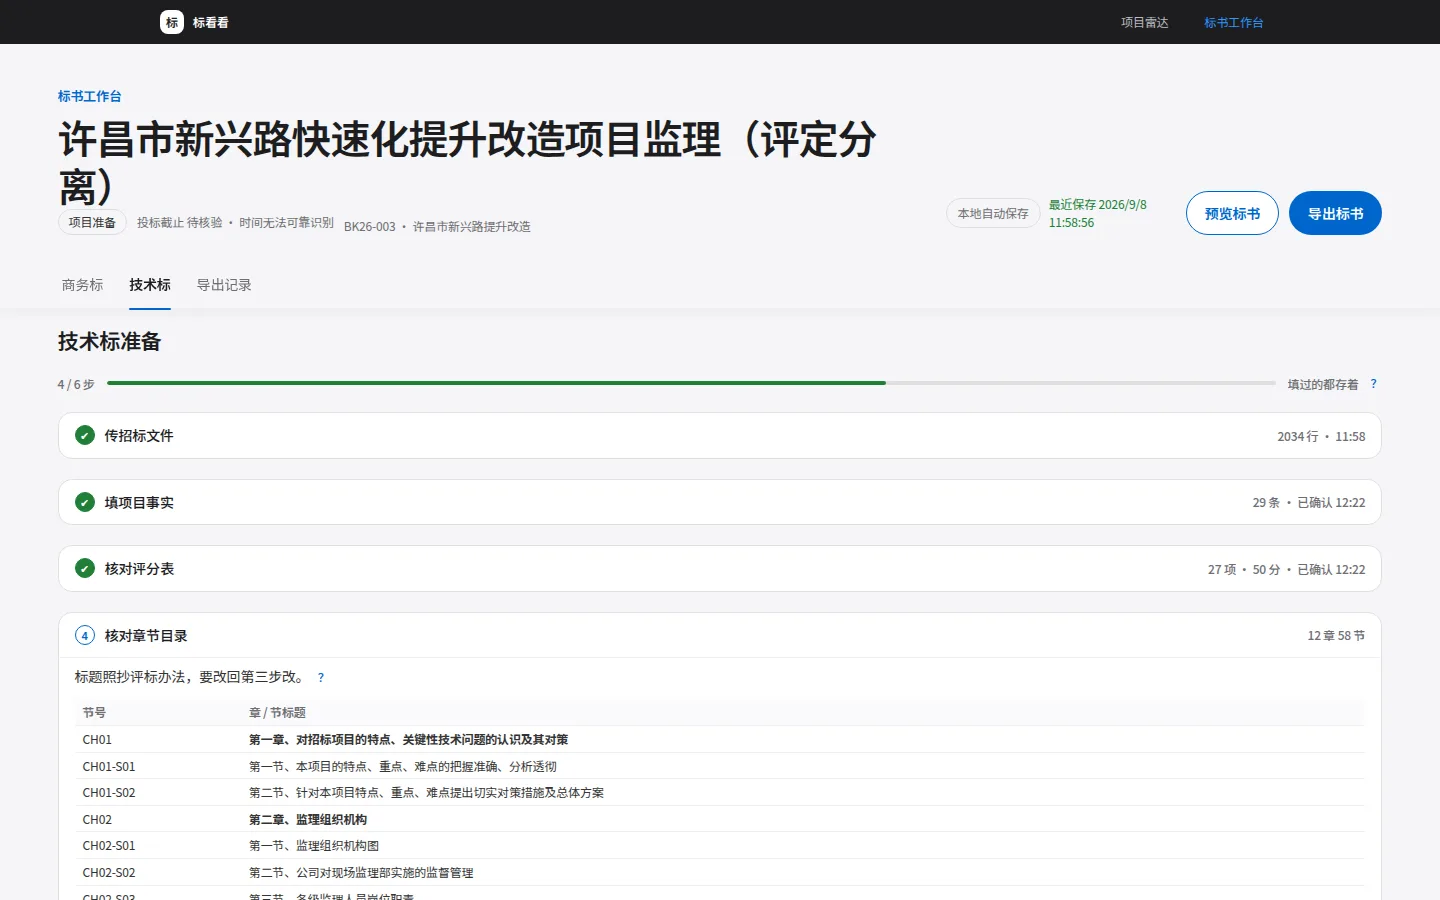Click the 2034 行 · 11:58 status text
This screenshot has height=900, width=1440.
(x=1321, y=436)
